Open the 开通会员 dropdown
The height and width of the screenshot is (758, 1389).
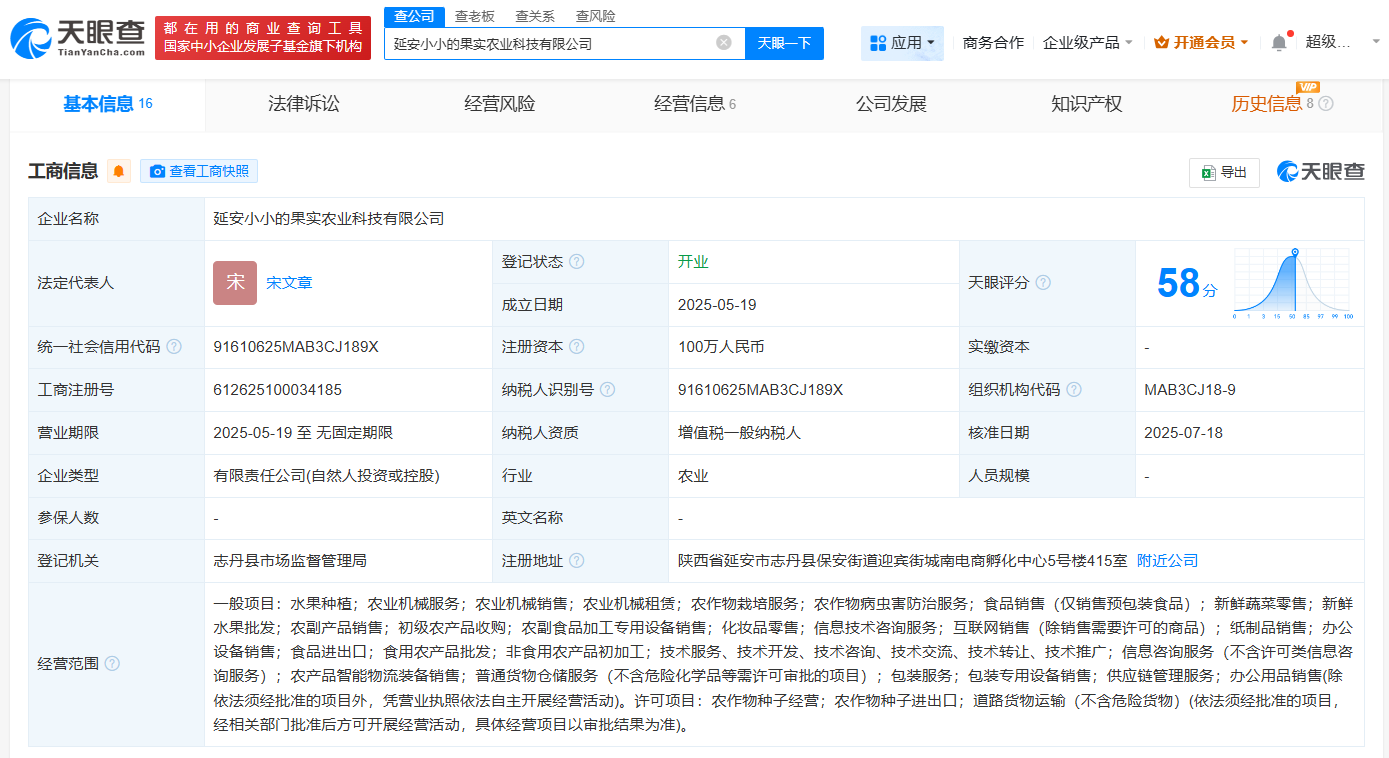tap(1200, 43)
